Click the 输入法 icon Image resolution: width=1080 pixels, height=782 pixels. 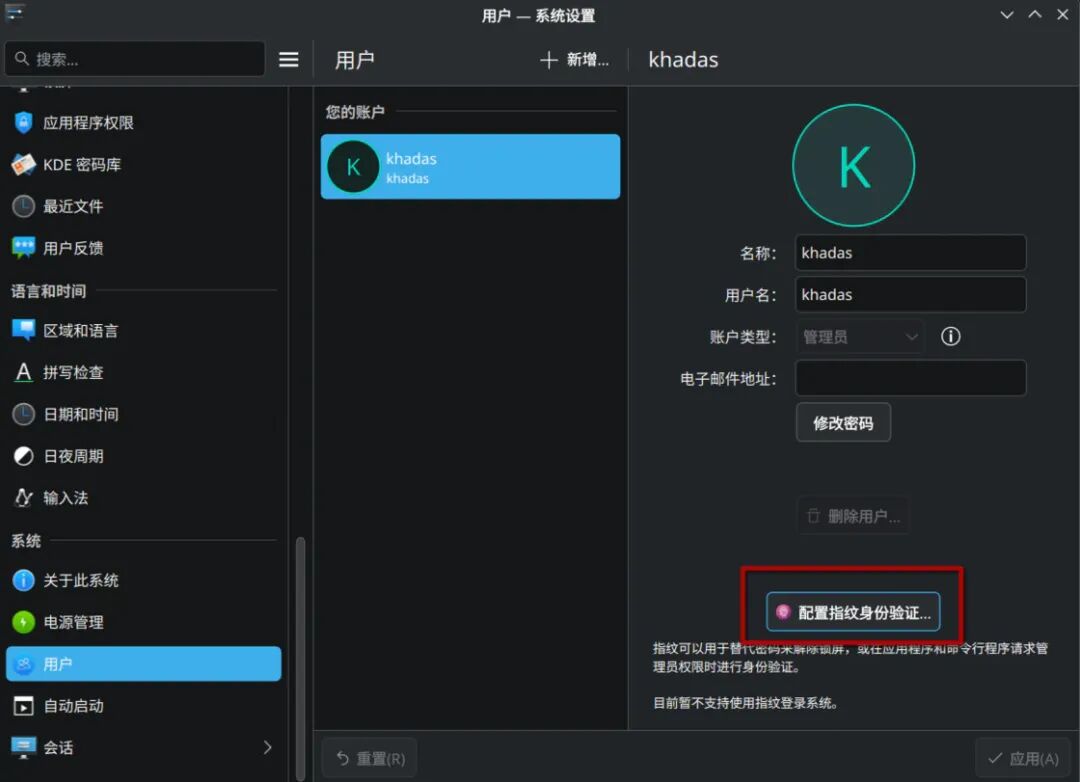point(23,497)
